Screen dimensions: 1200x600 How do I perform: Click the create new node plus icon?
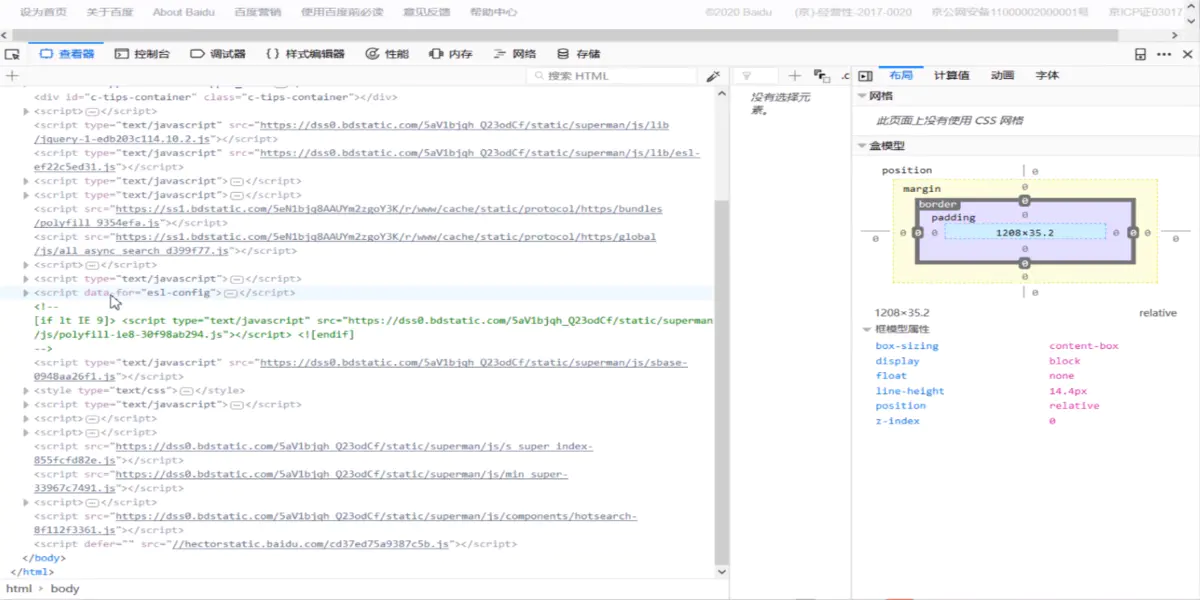[12, 76]
